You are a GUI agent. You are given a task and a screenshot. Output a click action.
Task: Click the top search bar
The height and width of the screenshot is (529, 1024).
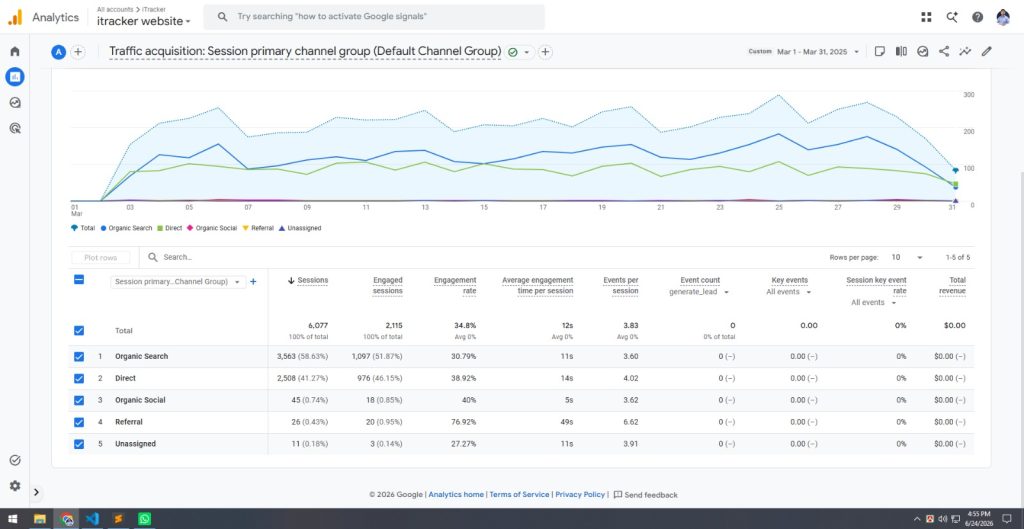click(x=374, y=17)
